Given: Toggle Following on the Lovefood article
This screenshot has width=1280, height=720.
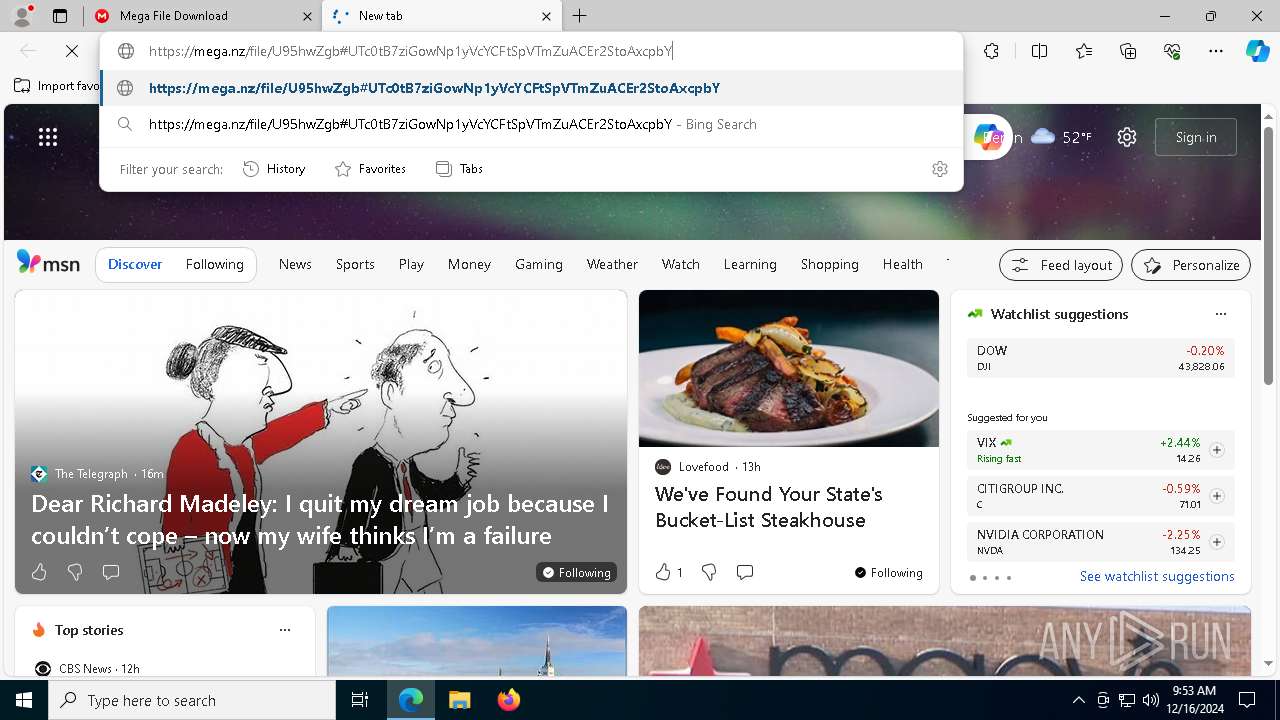Looking at the screenshot, I should tap(888, 572).
